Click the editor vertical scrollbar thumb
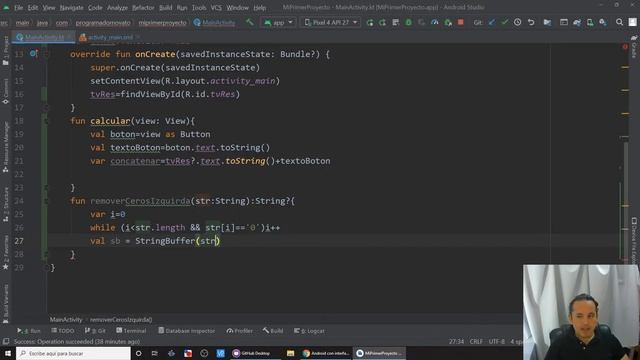 coord(625,200)
